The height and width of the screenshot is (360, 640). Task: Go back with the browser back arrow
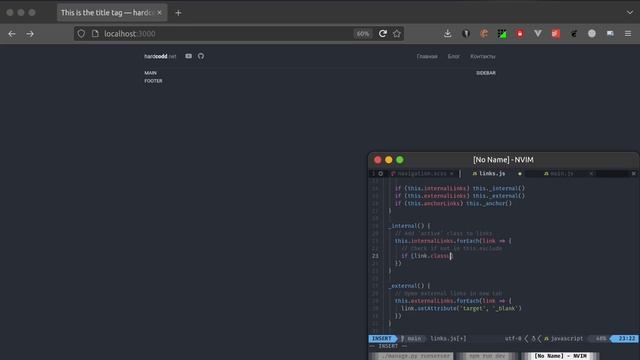click(x=12, y=34)
